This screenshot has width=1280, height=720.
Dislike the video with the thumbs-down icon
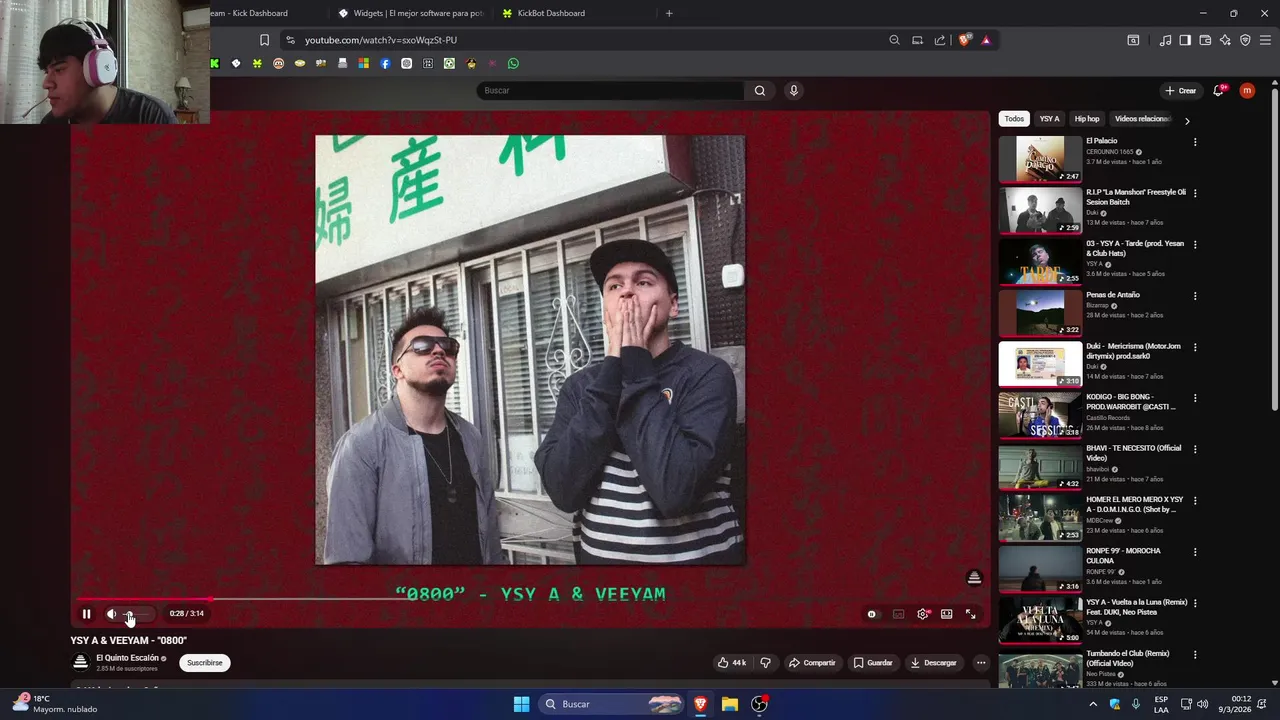click(765, 663)
